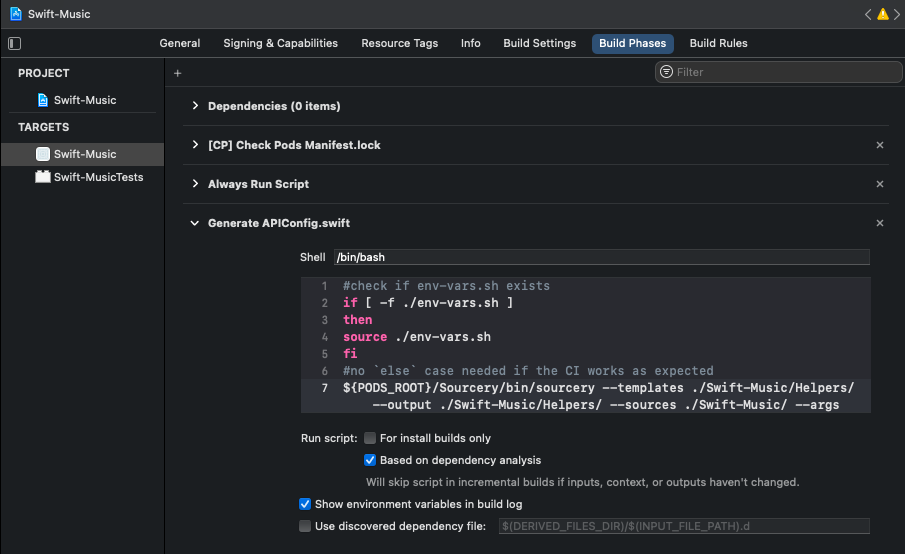Click the sourcery command on line 7

pyautogui.click(x=599, y=396)
